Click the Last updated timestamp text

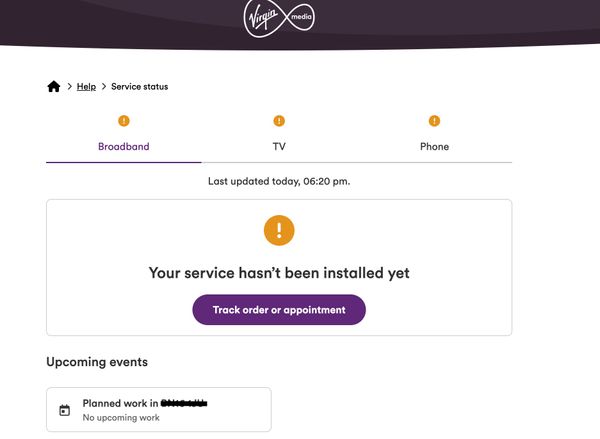pos(279,181)
